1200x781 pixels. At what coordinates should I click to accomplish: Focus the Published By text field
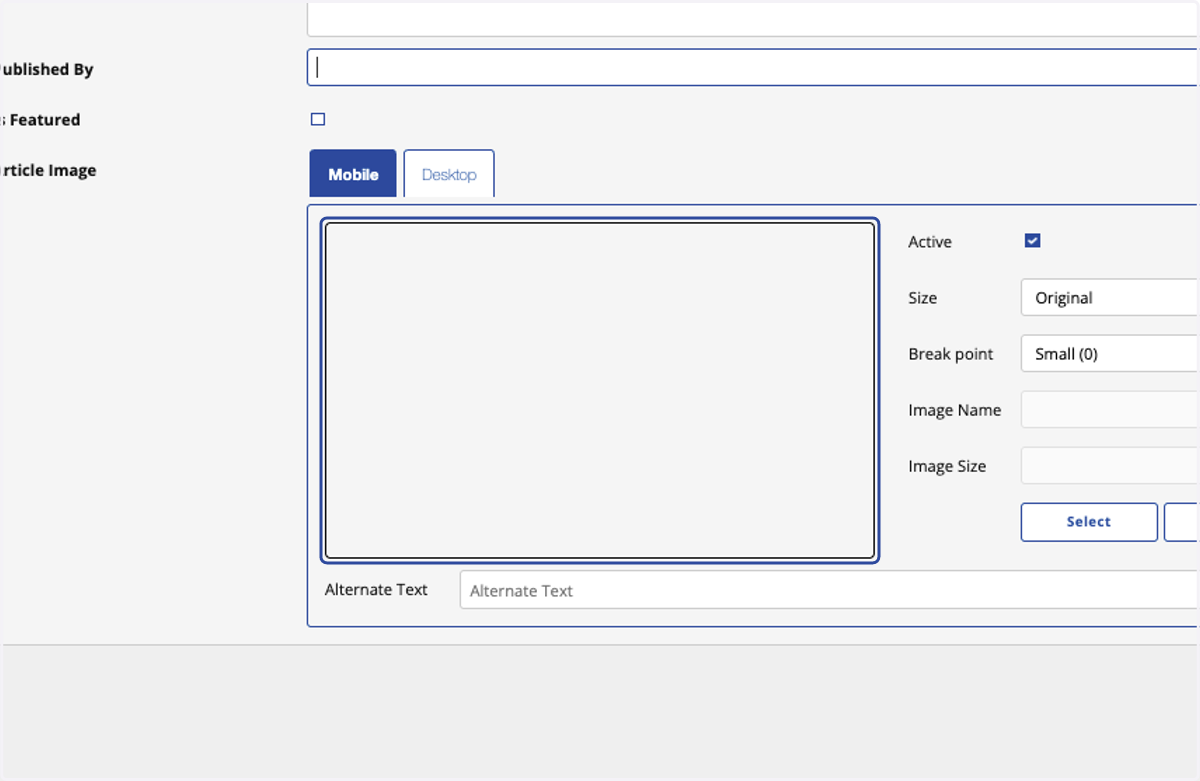tap(753, 68)
